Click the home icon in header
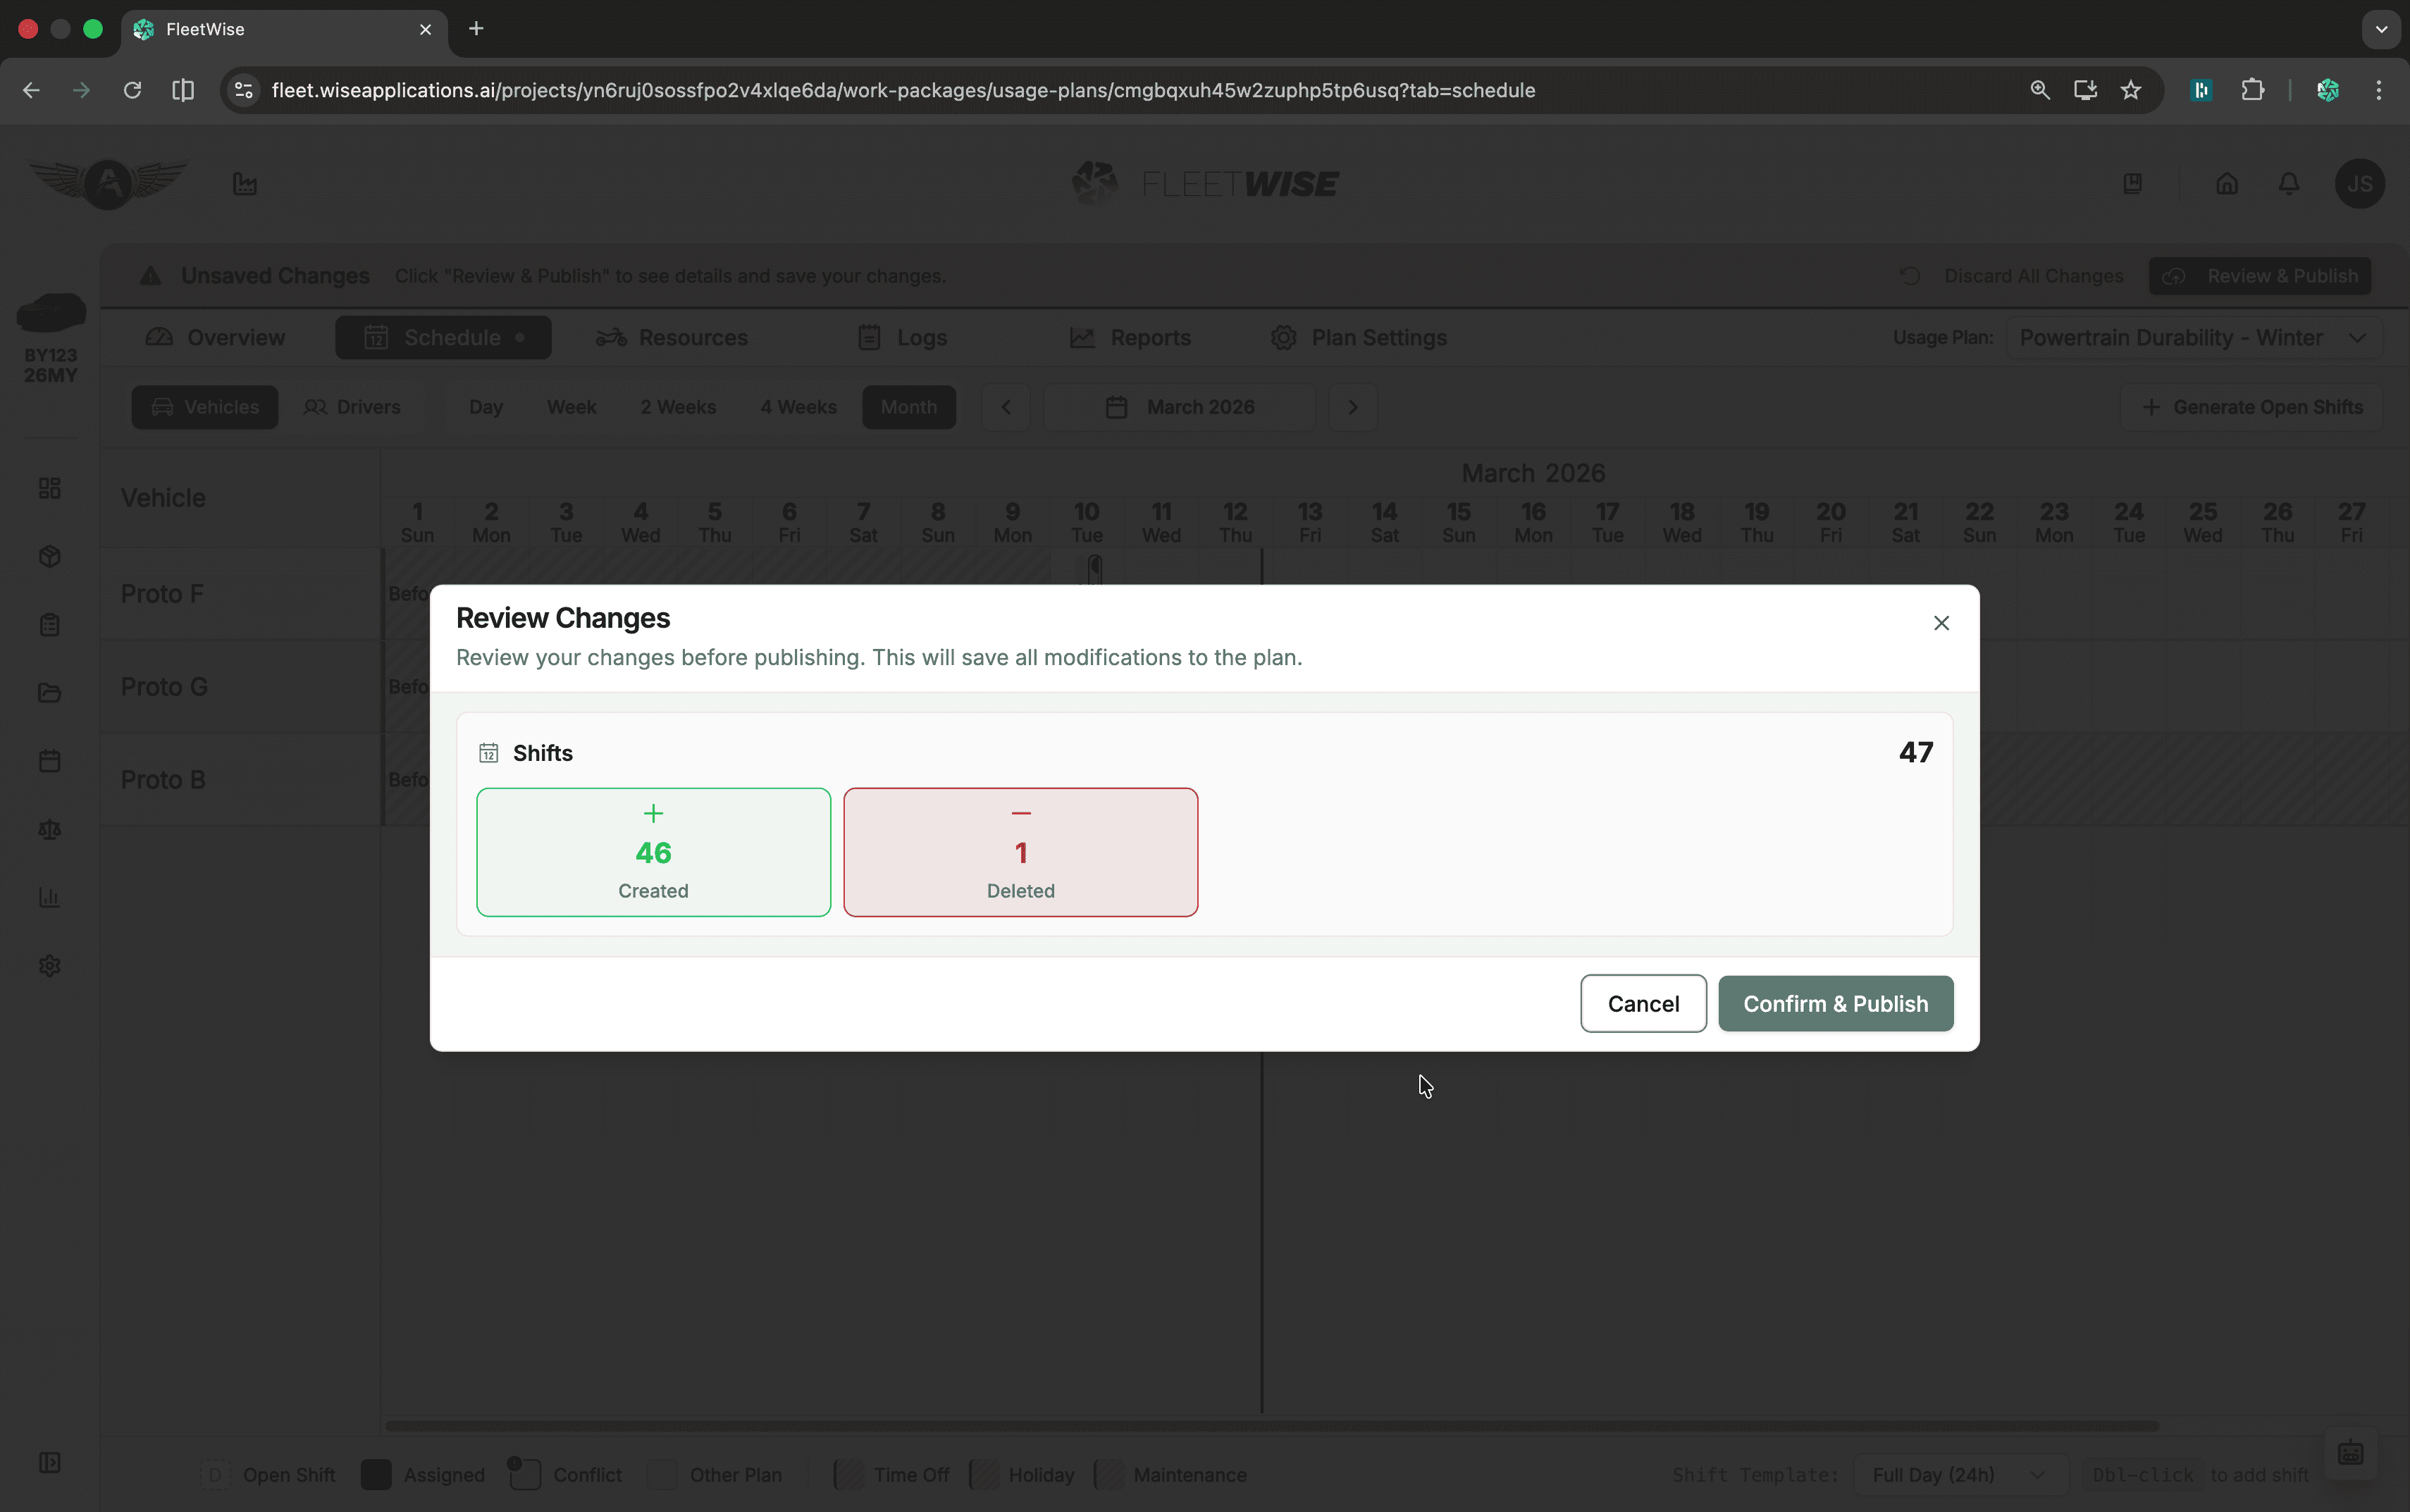 (x=2226, y=184)
